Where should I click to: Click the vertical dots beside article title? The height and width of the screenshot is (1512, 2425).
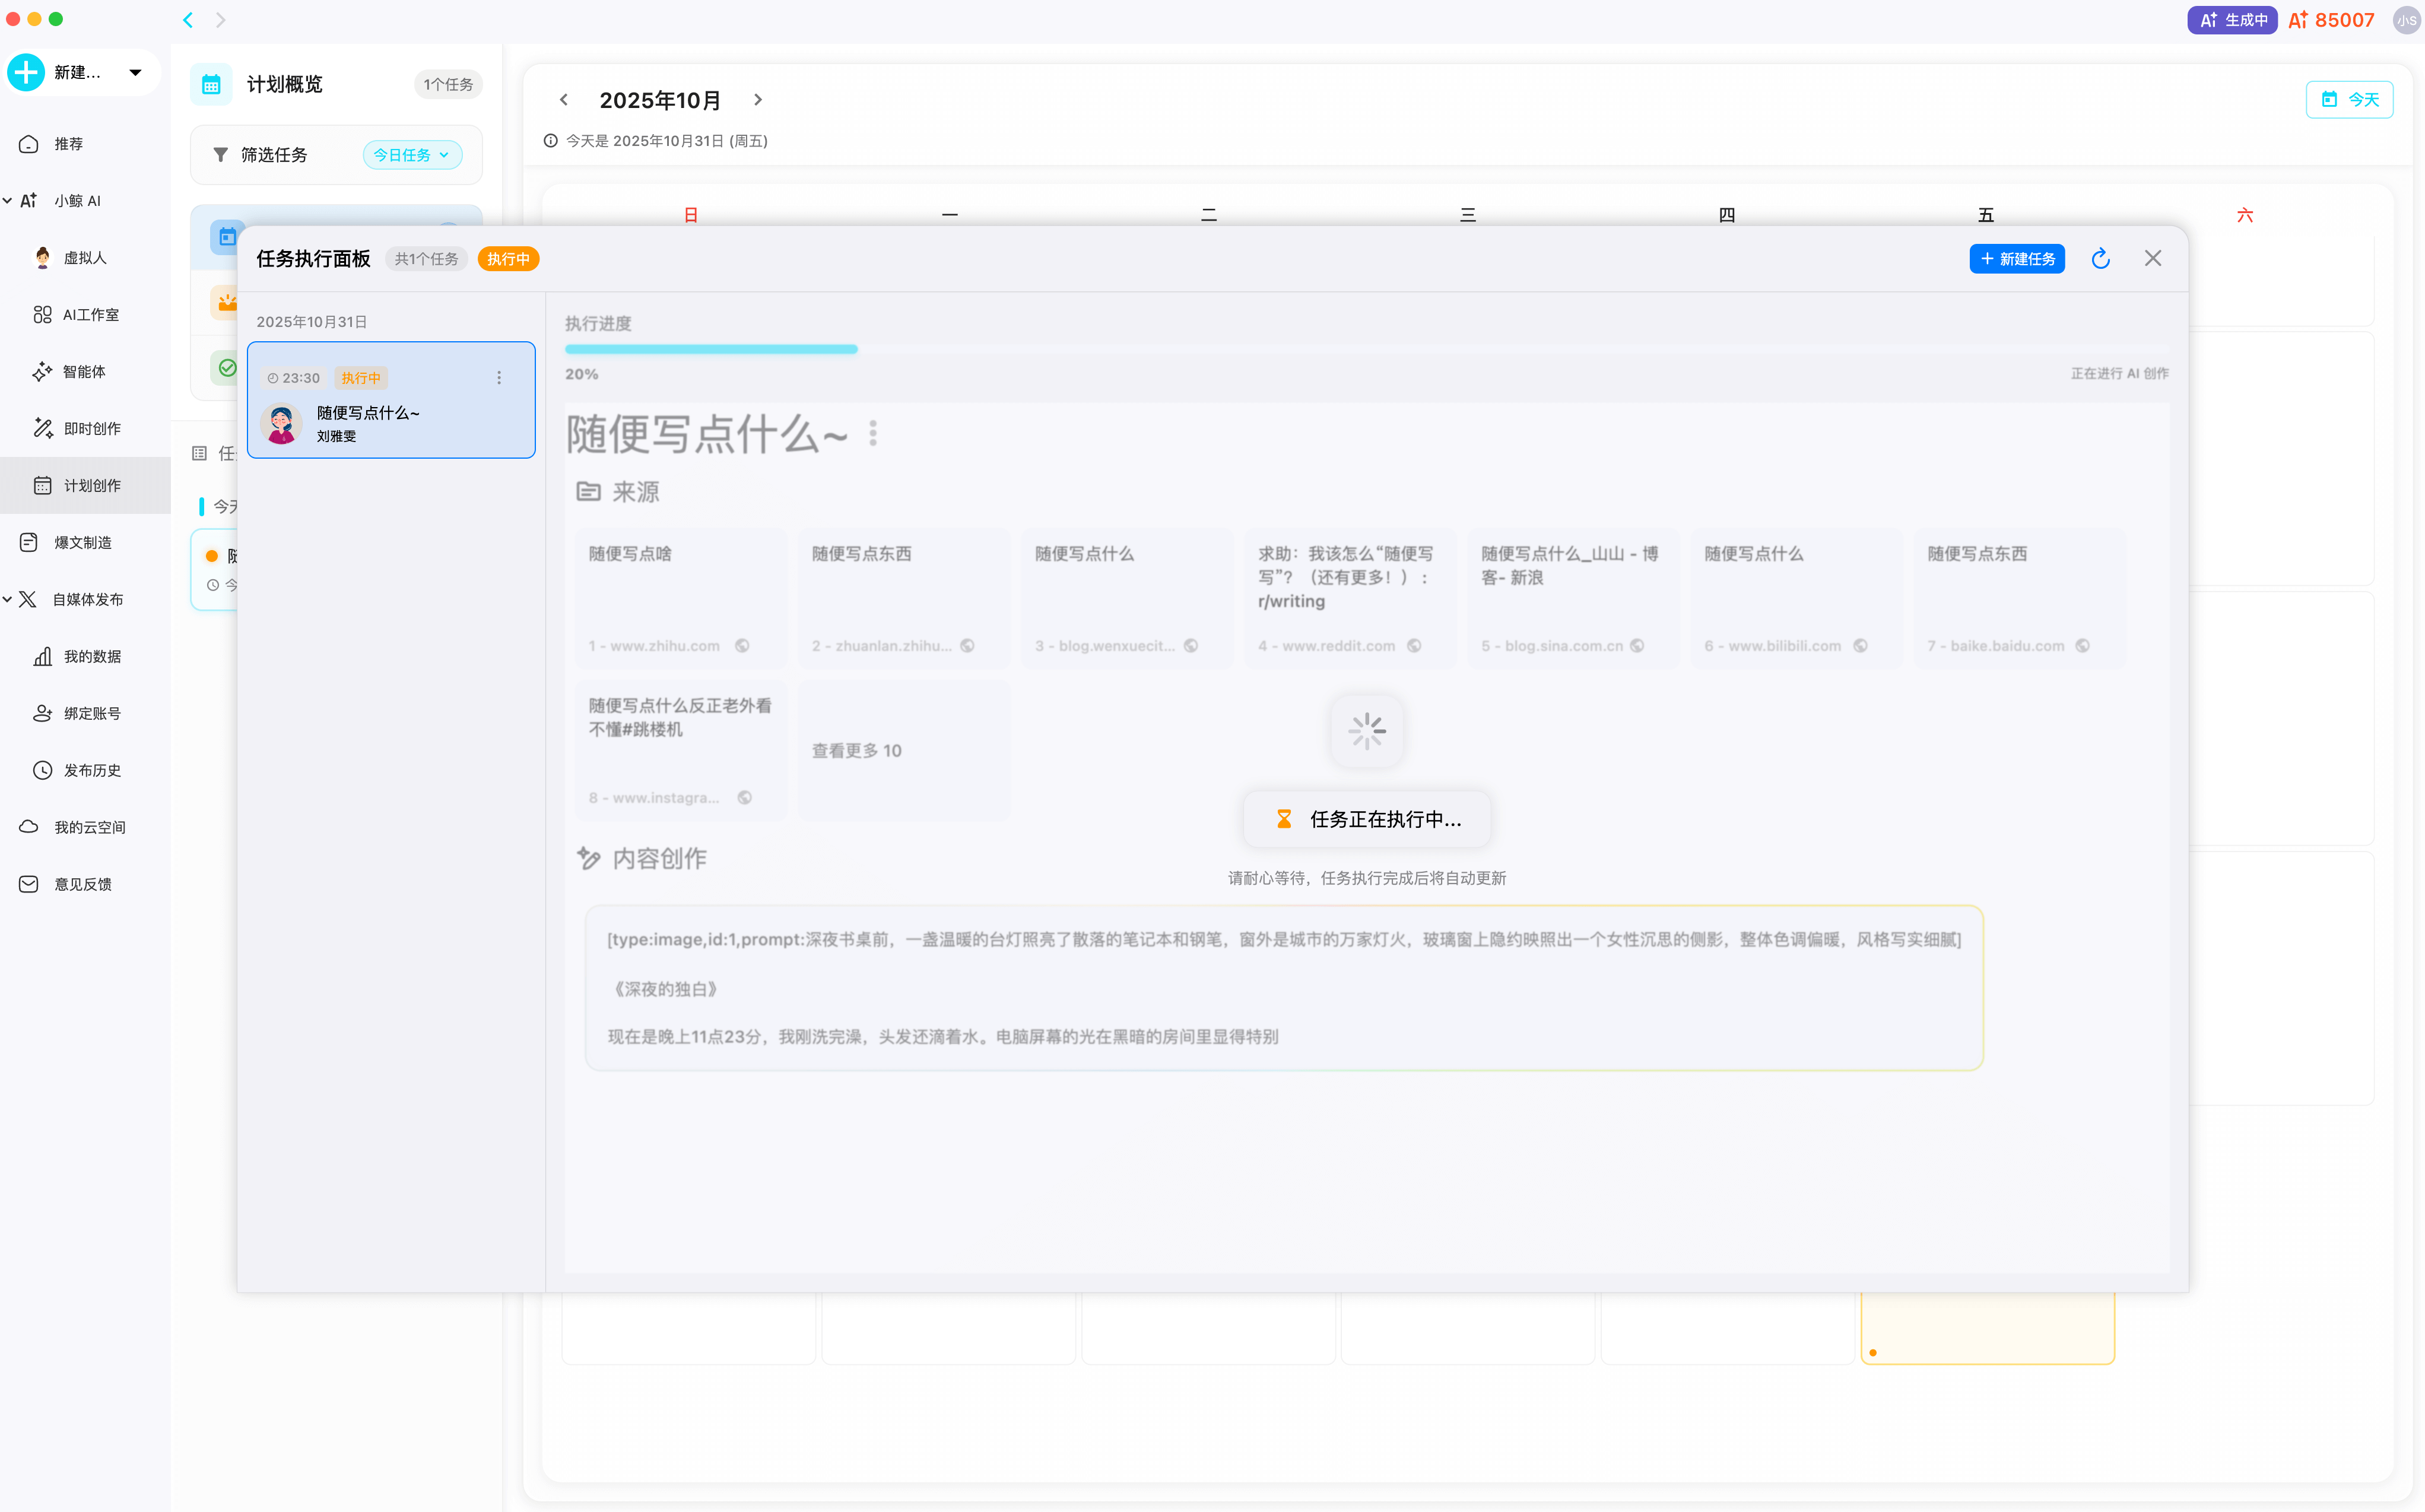873,434
